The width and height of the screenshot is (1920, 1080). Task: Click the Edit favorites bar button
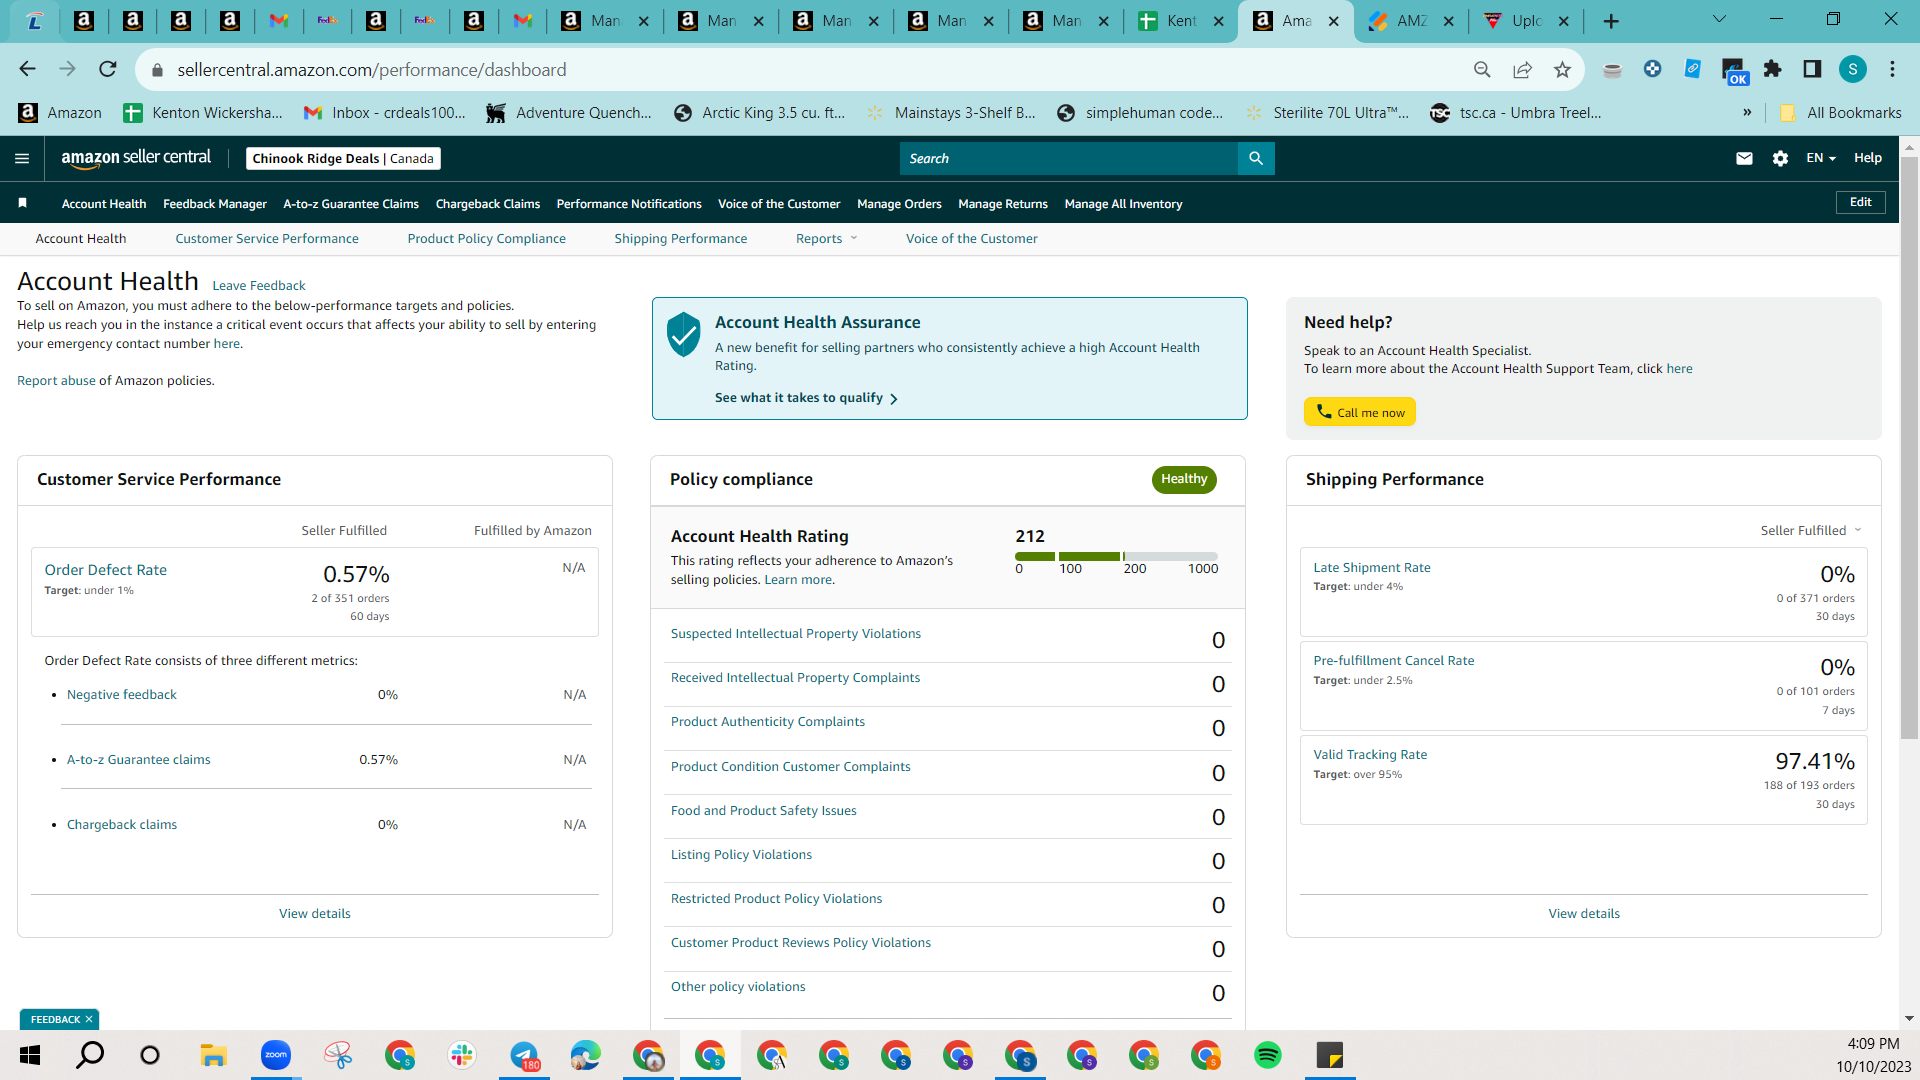coord(1860,202)
